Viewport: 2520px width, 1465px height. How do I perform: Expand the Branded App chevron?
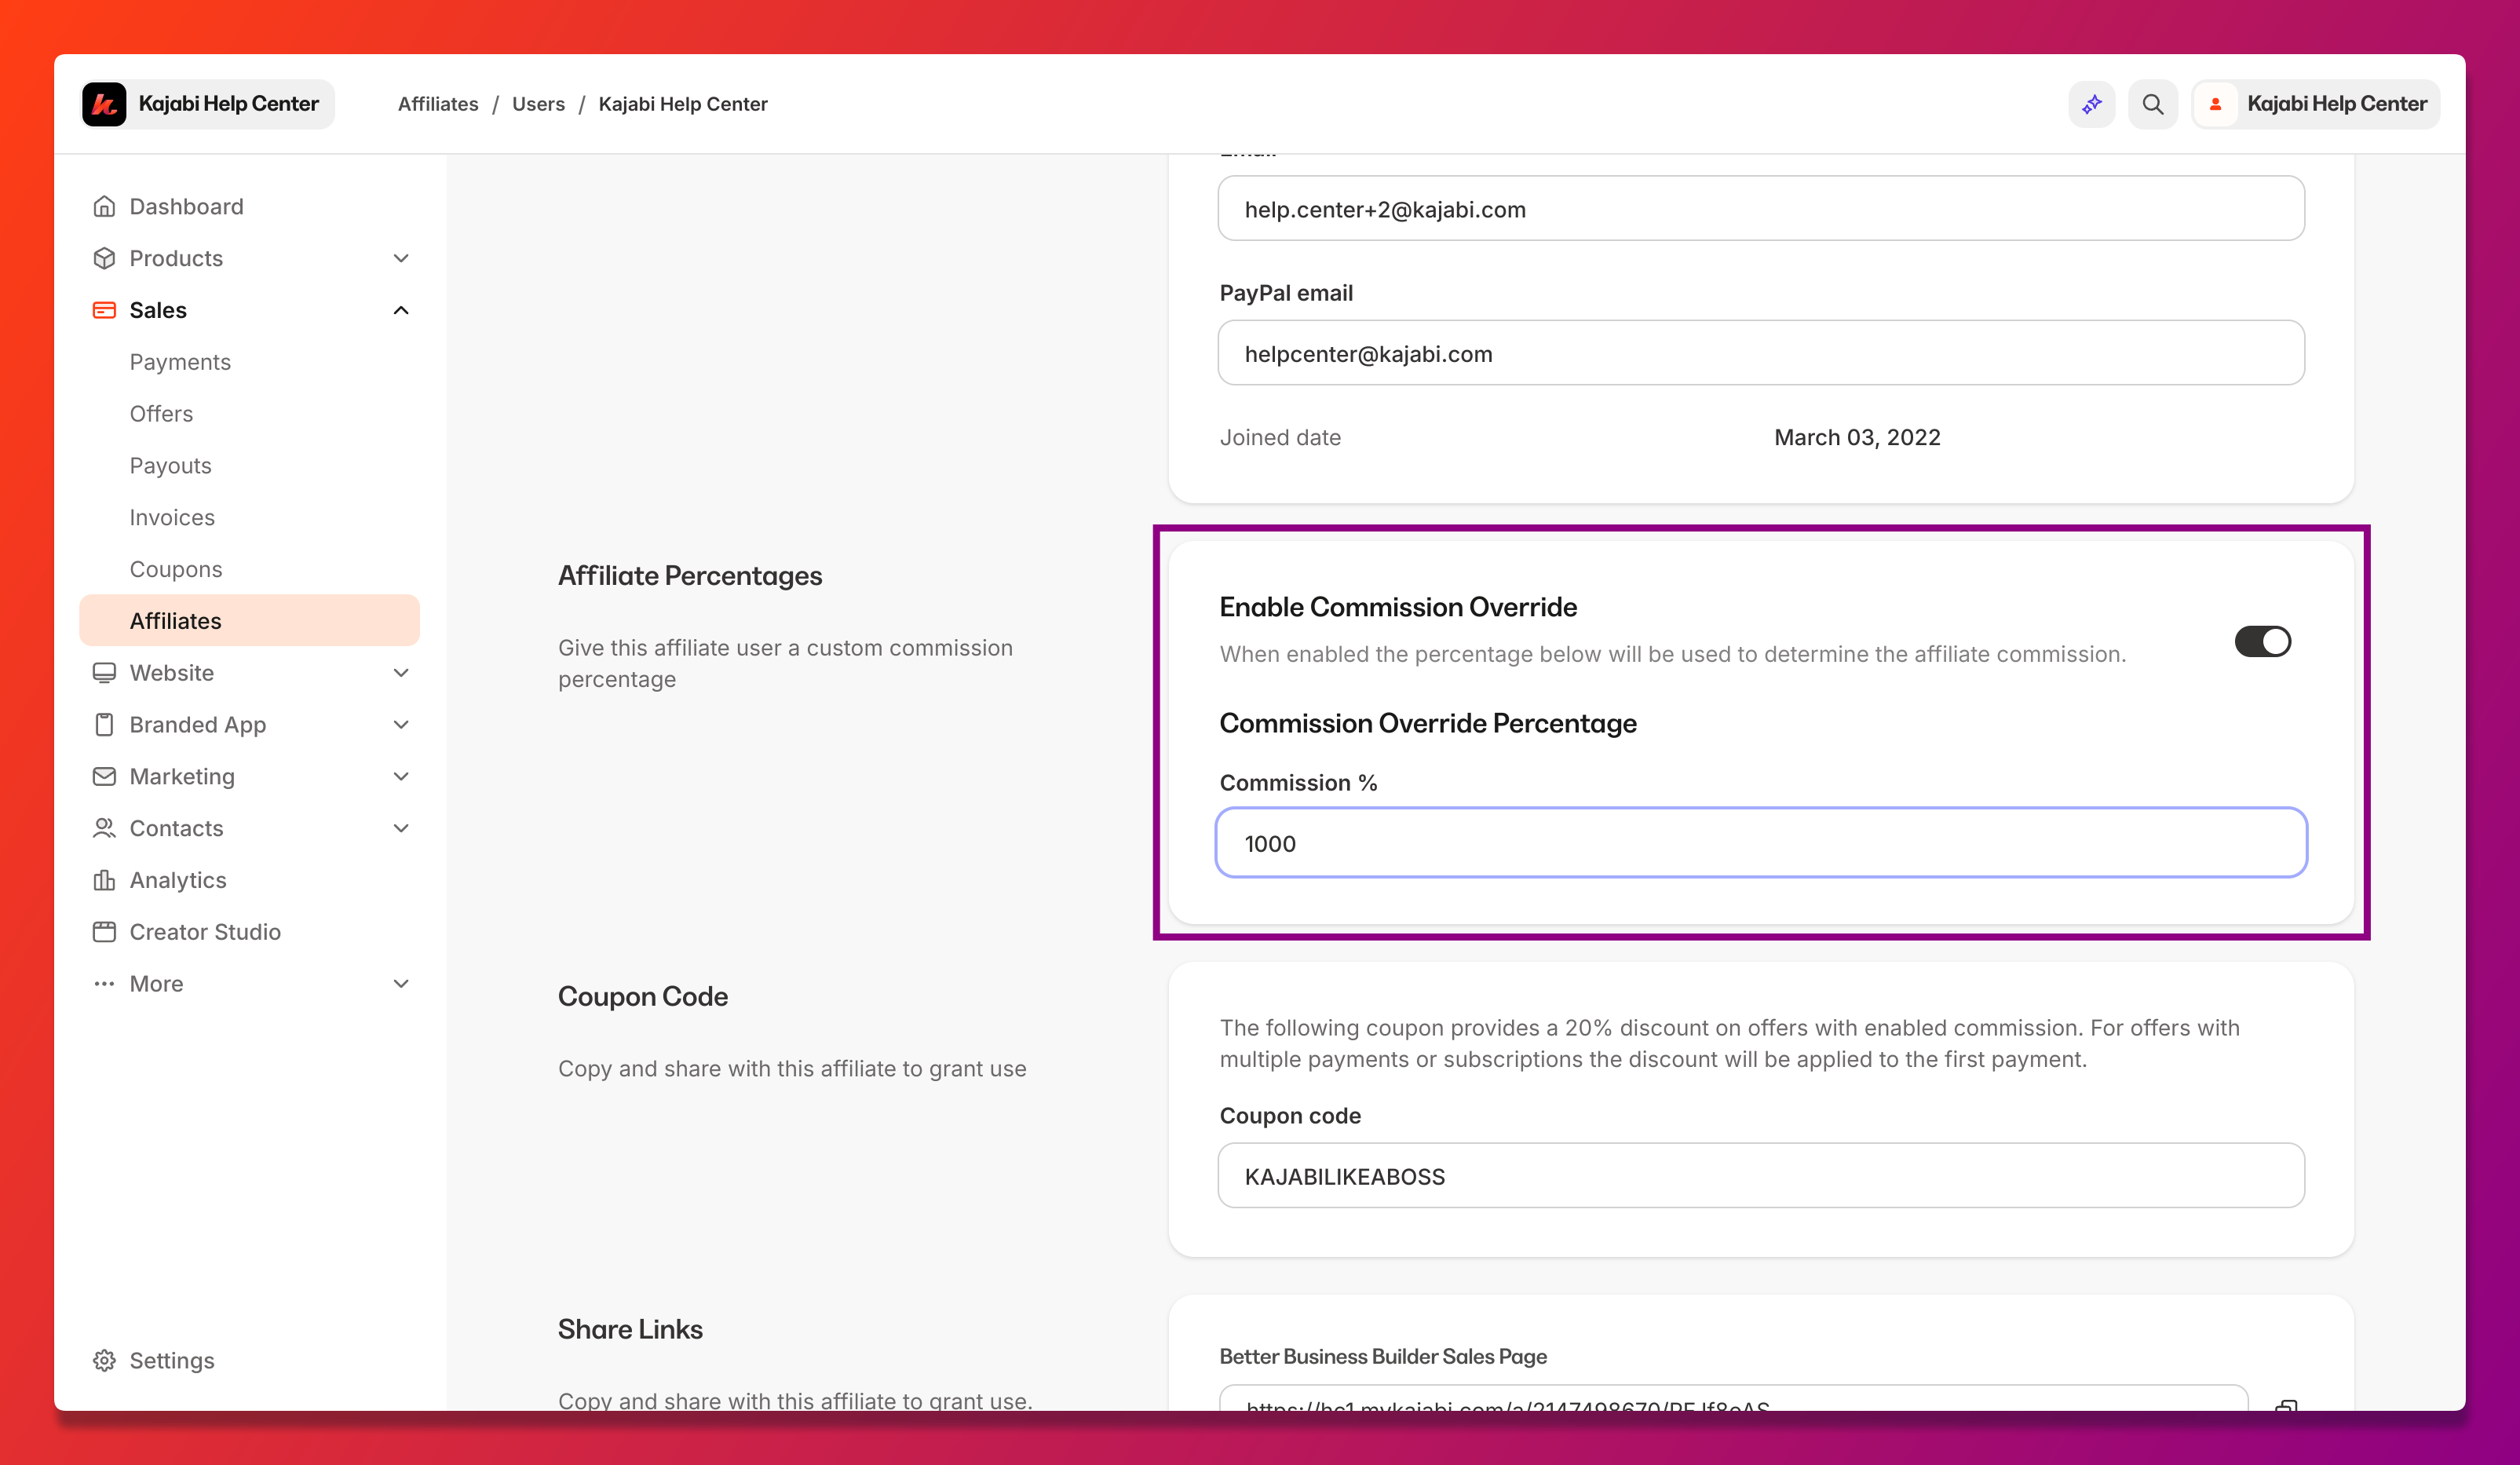[401, 725]
